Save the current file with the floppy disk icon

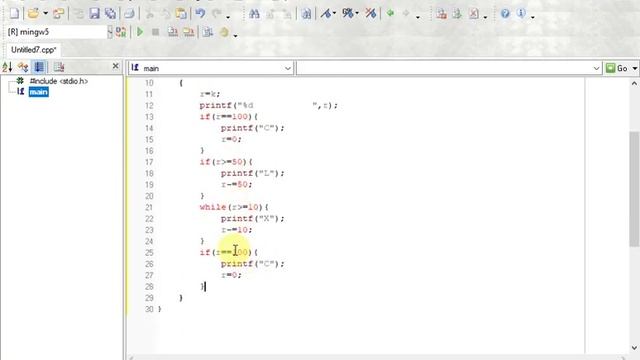tap(95, 13)
